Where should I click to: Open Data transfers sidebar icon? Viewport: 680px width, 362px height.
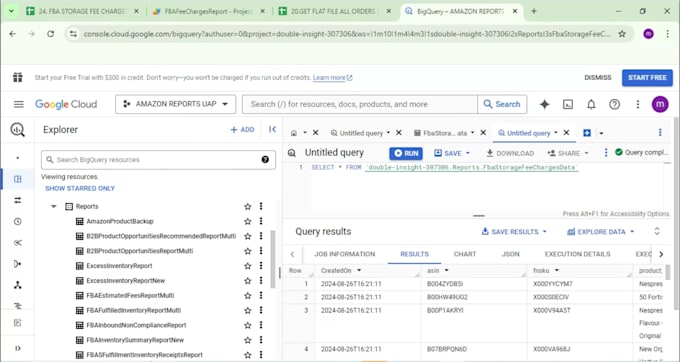(x=18, y=200)
